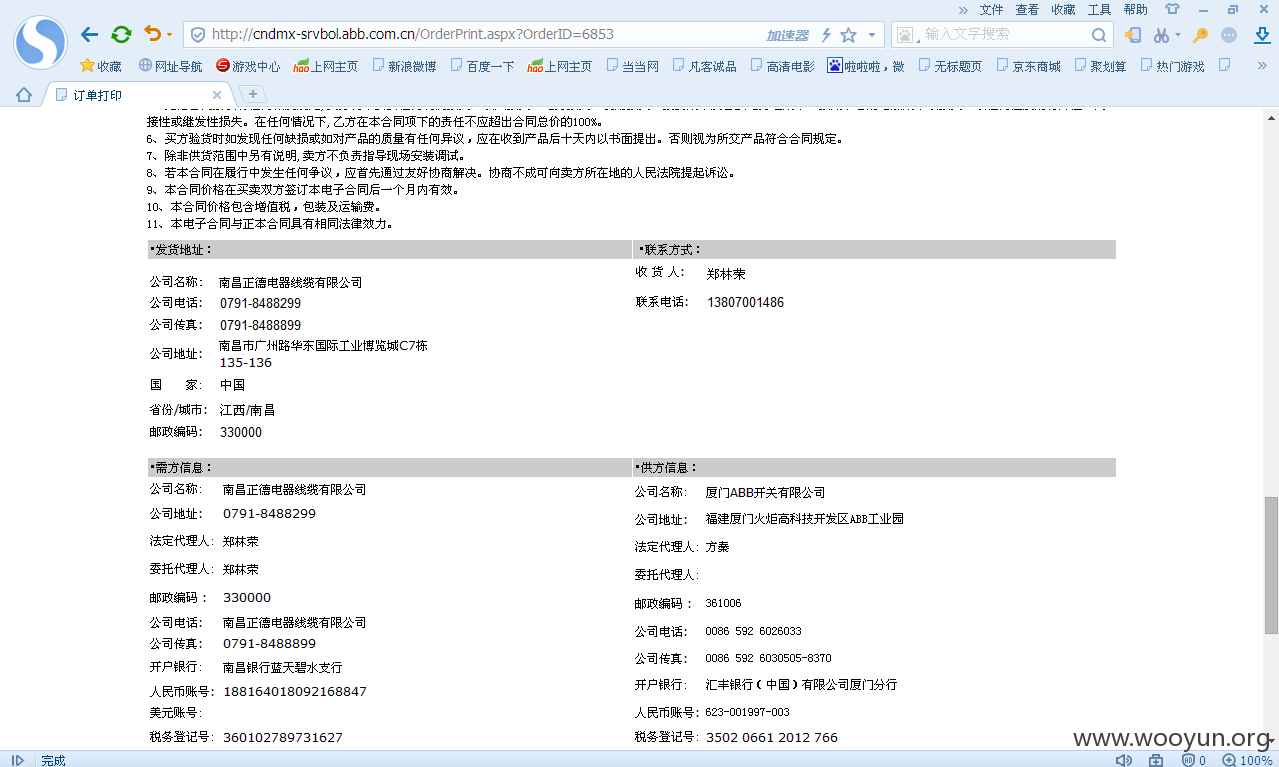
Task: Open the undo history dropdown arrow
Action: (x=169, y=35)
